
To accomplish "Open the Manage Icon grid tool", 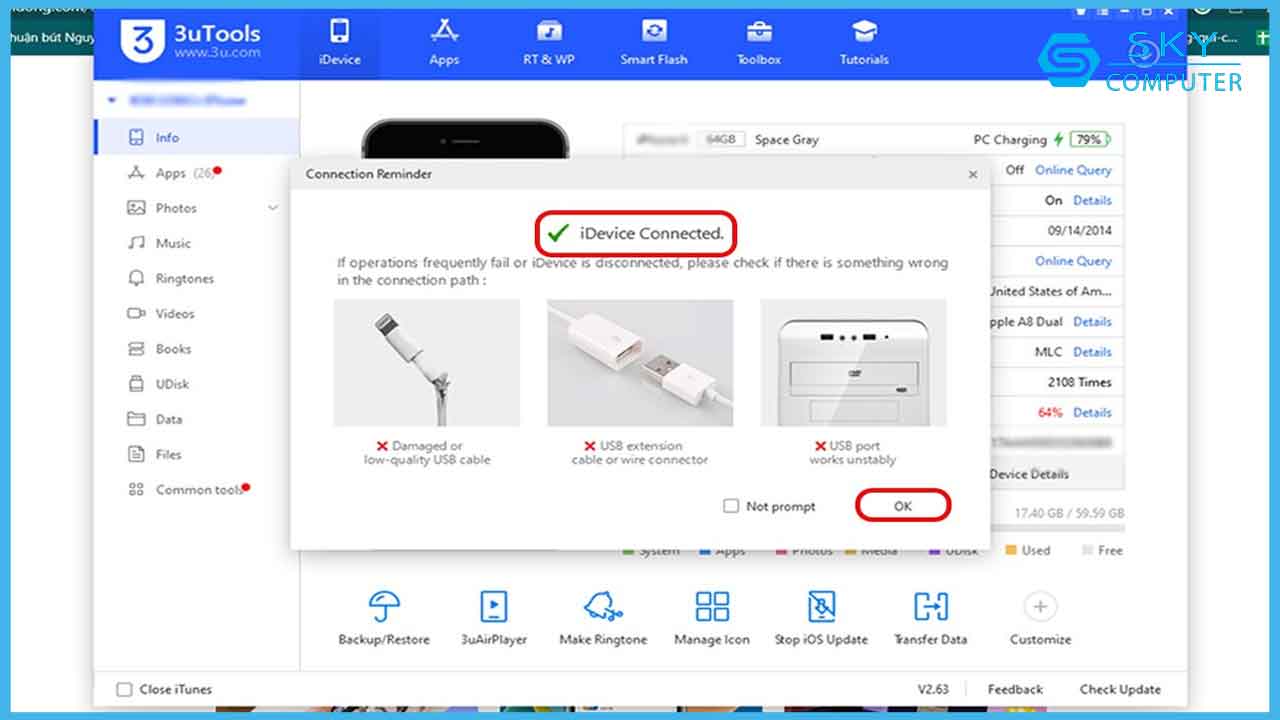I will point(712,607).
